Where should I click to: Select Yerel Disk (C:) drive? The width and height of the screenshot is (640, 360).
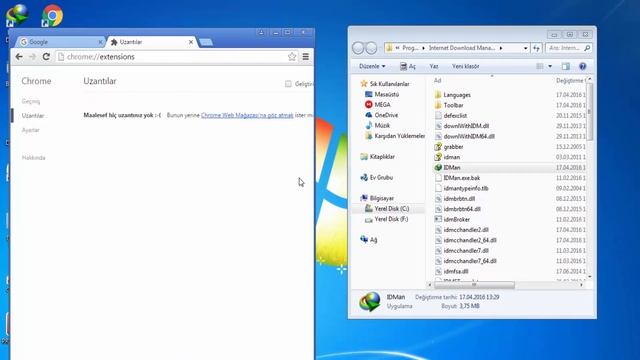(387, 209)
